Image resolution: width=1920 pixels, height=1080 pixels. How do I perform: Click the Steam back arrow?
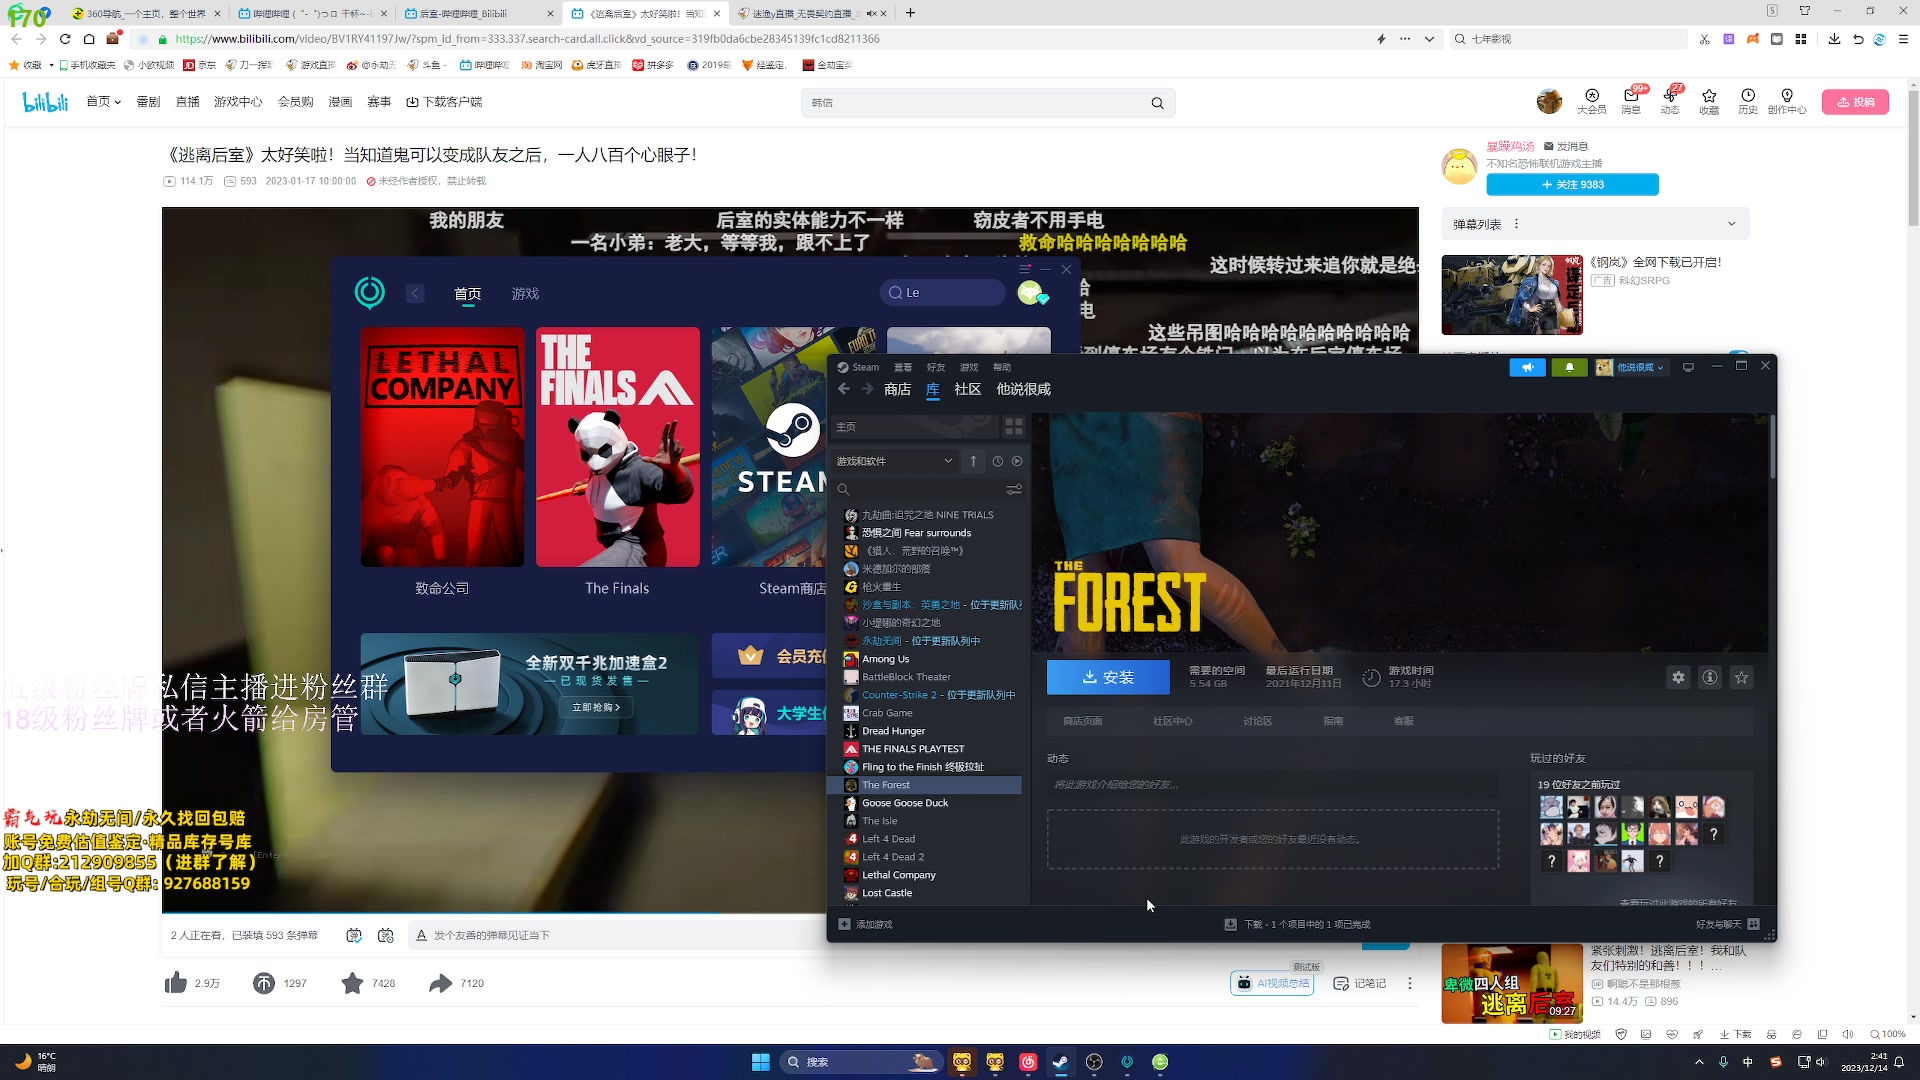tap(843, 389)
